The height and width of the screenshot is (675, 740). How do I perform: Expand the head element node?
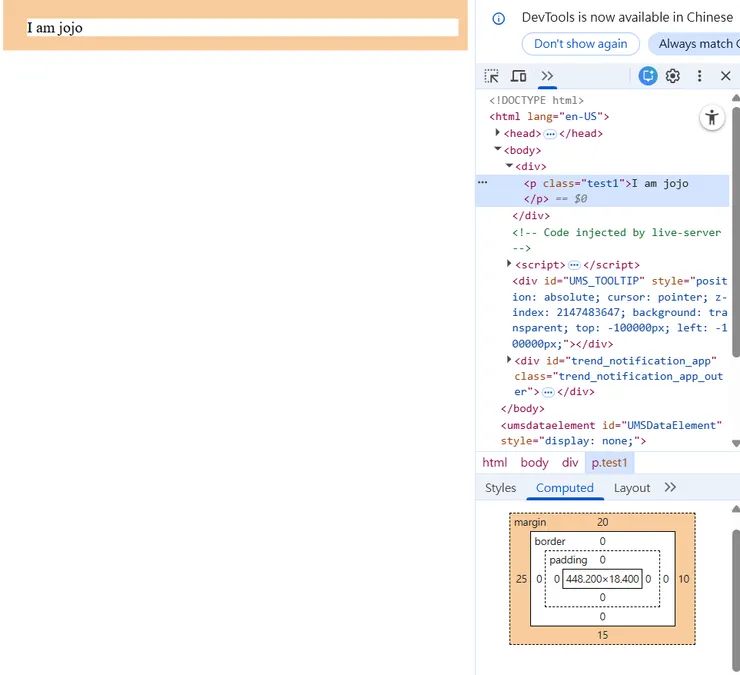click(498, 133)
